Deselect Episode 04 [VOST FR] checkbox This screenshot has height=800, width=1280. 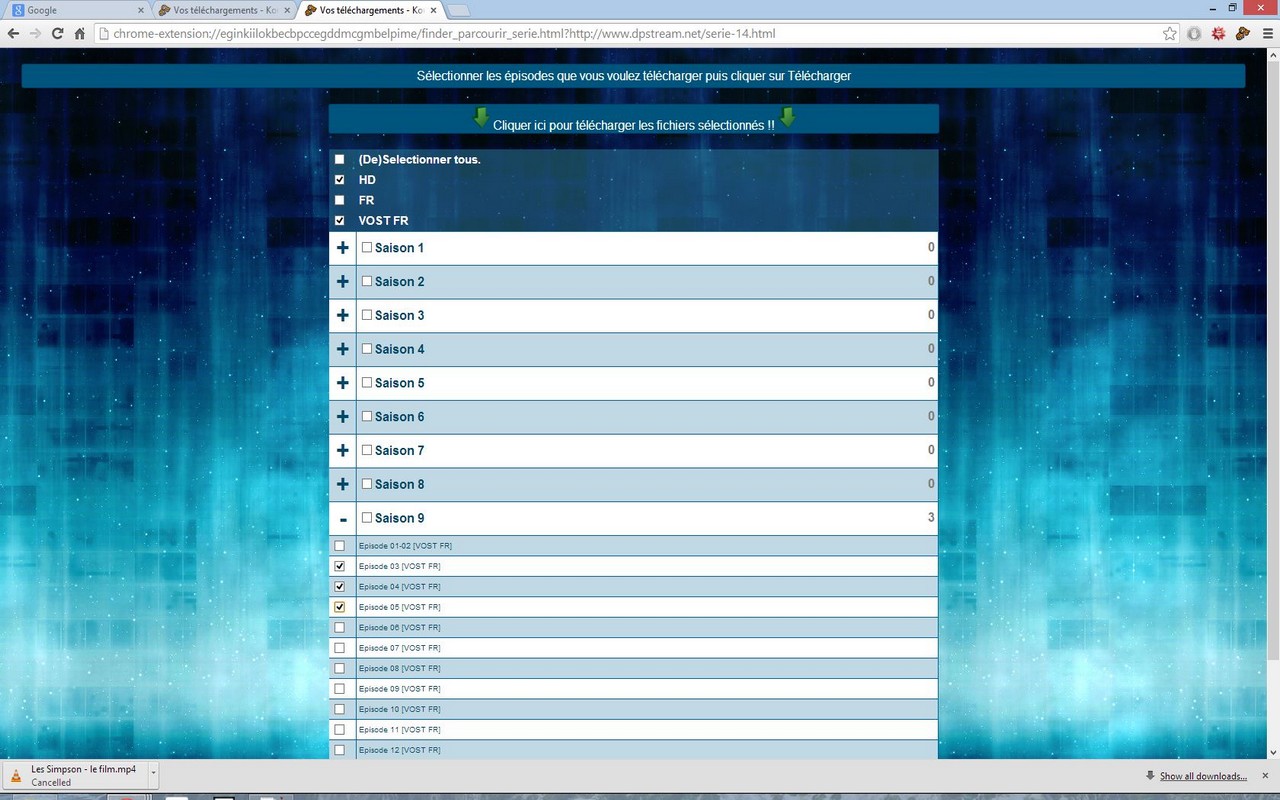[x=339, y=587]
